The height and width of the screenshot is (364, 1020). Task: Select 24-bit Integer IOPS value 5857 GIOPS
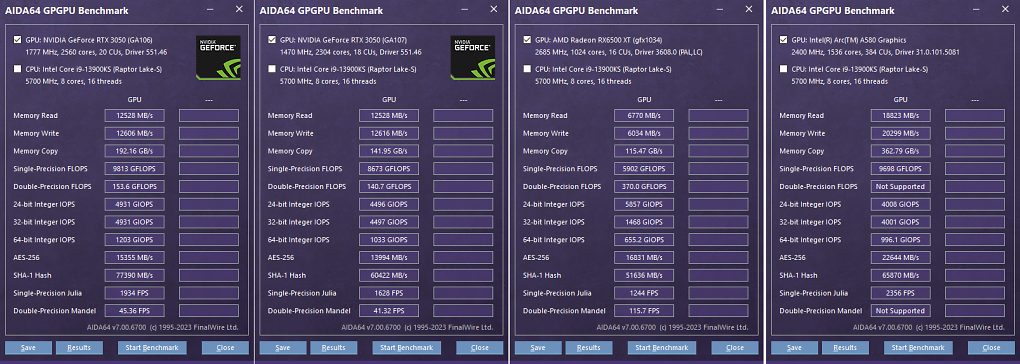[x=644, y=204]
